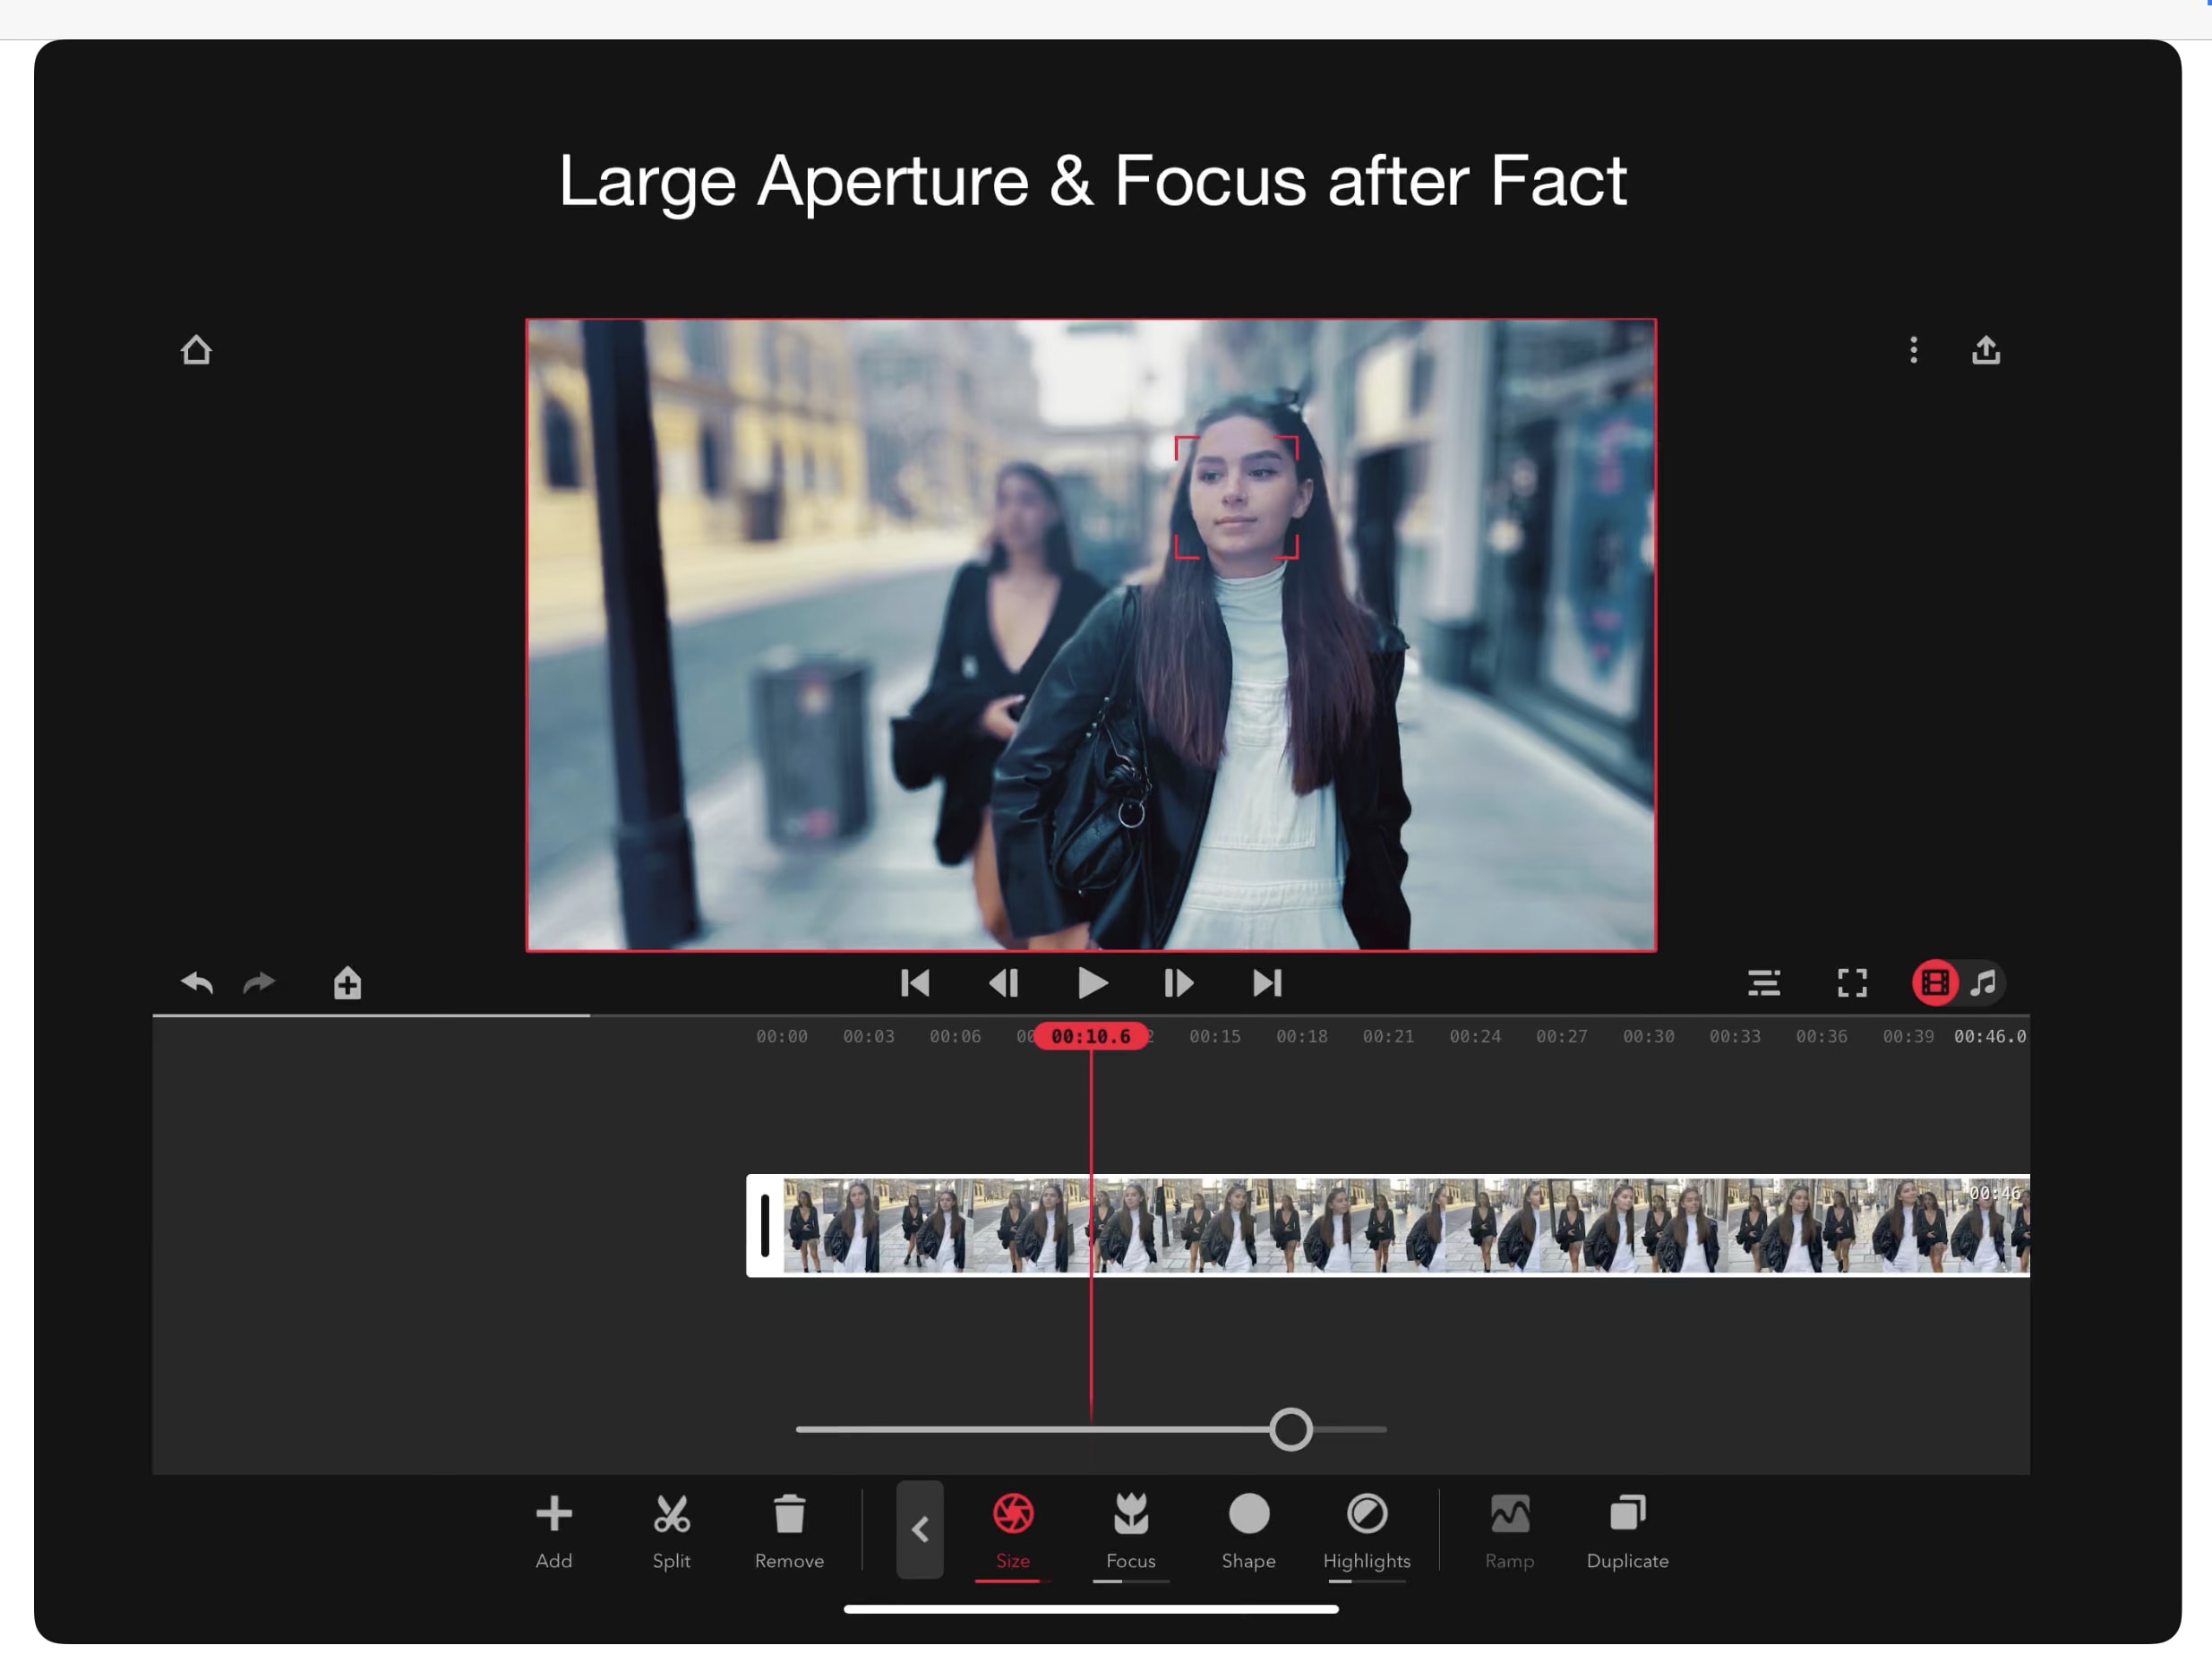Return home via the home icon
The image size is (2212, 1671).
197,350
